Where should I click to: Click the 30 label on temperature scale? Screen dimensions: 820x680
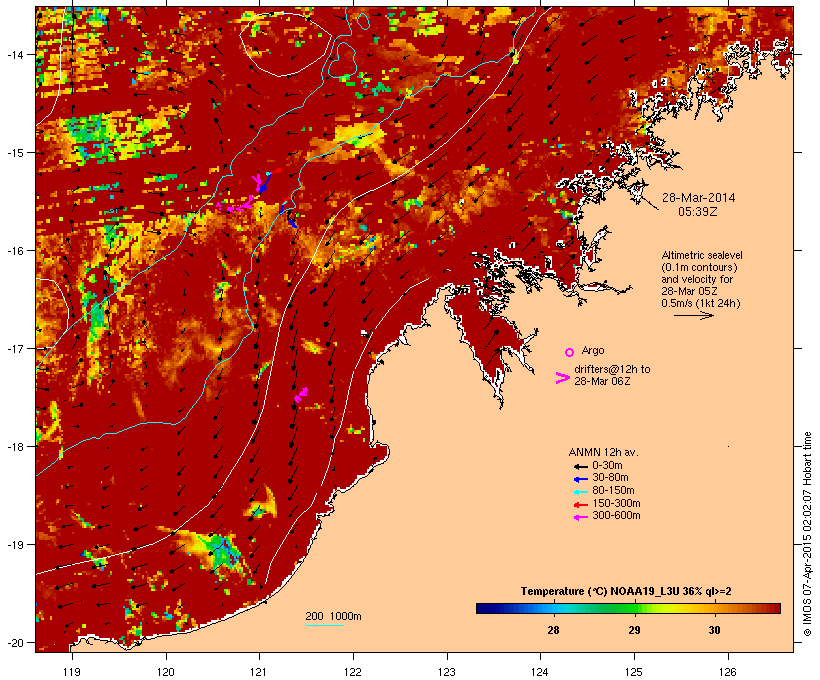click(x=714, y=630)
